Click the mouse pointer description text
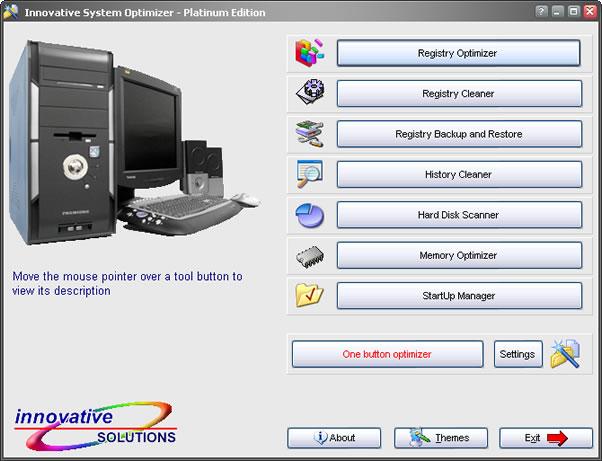602x461 pixels. pos(127,284)
